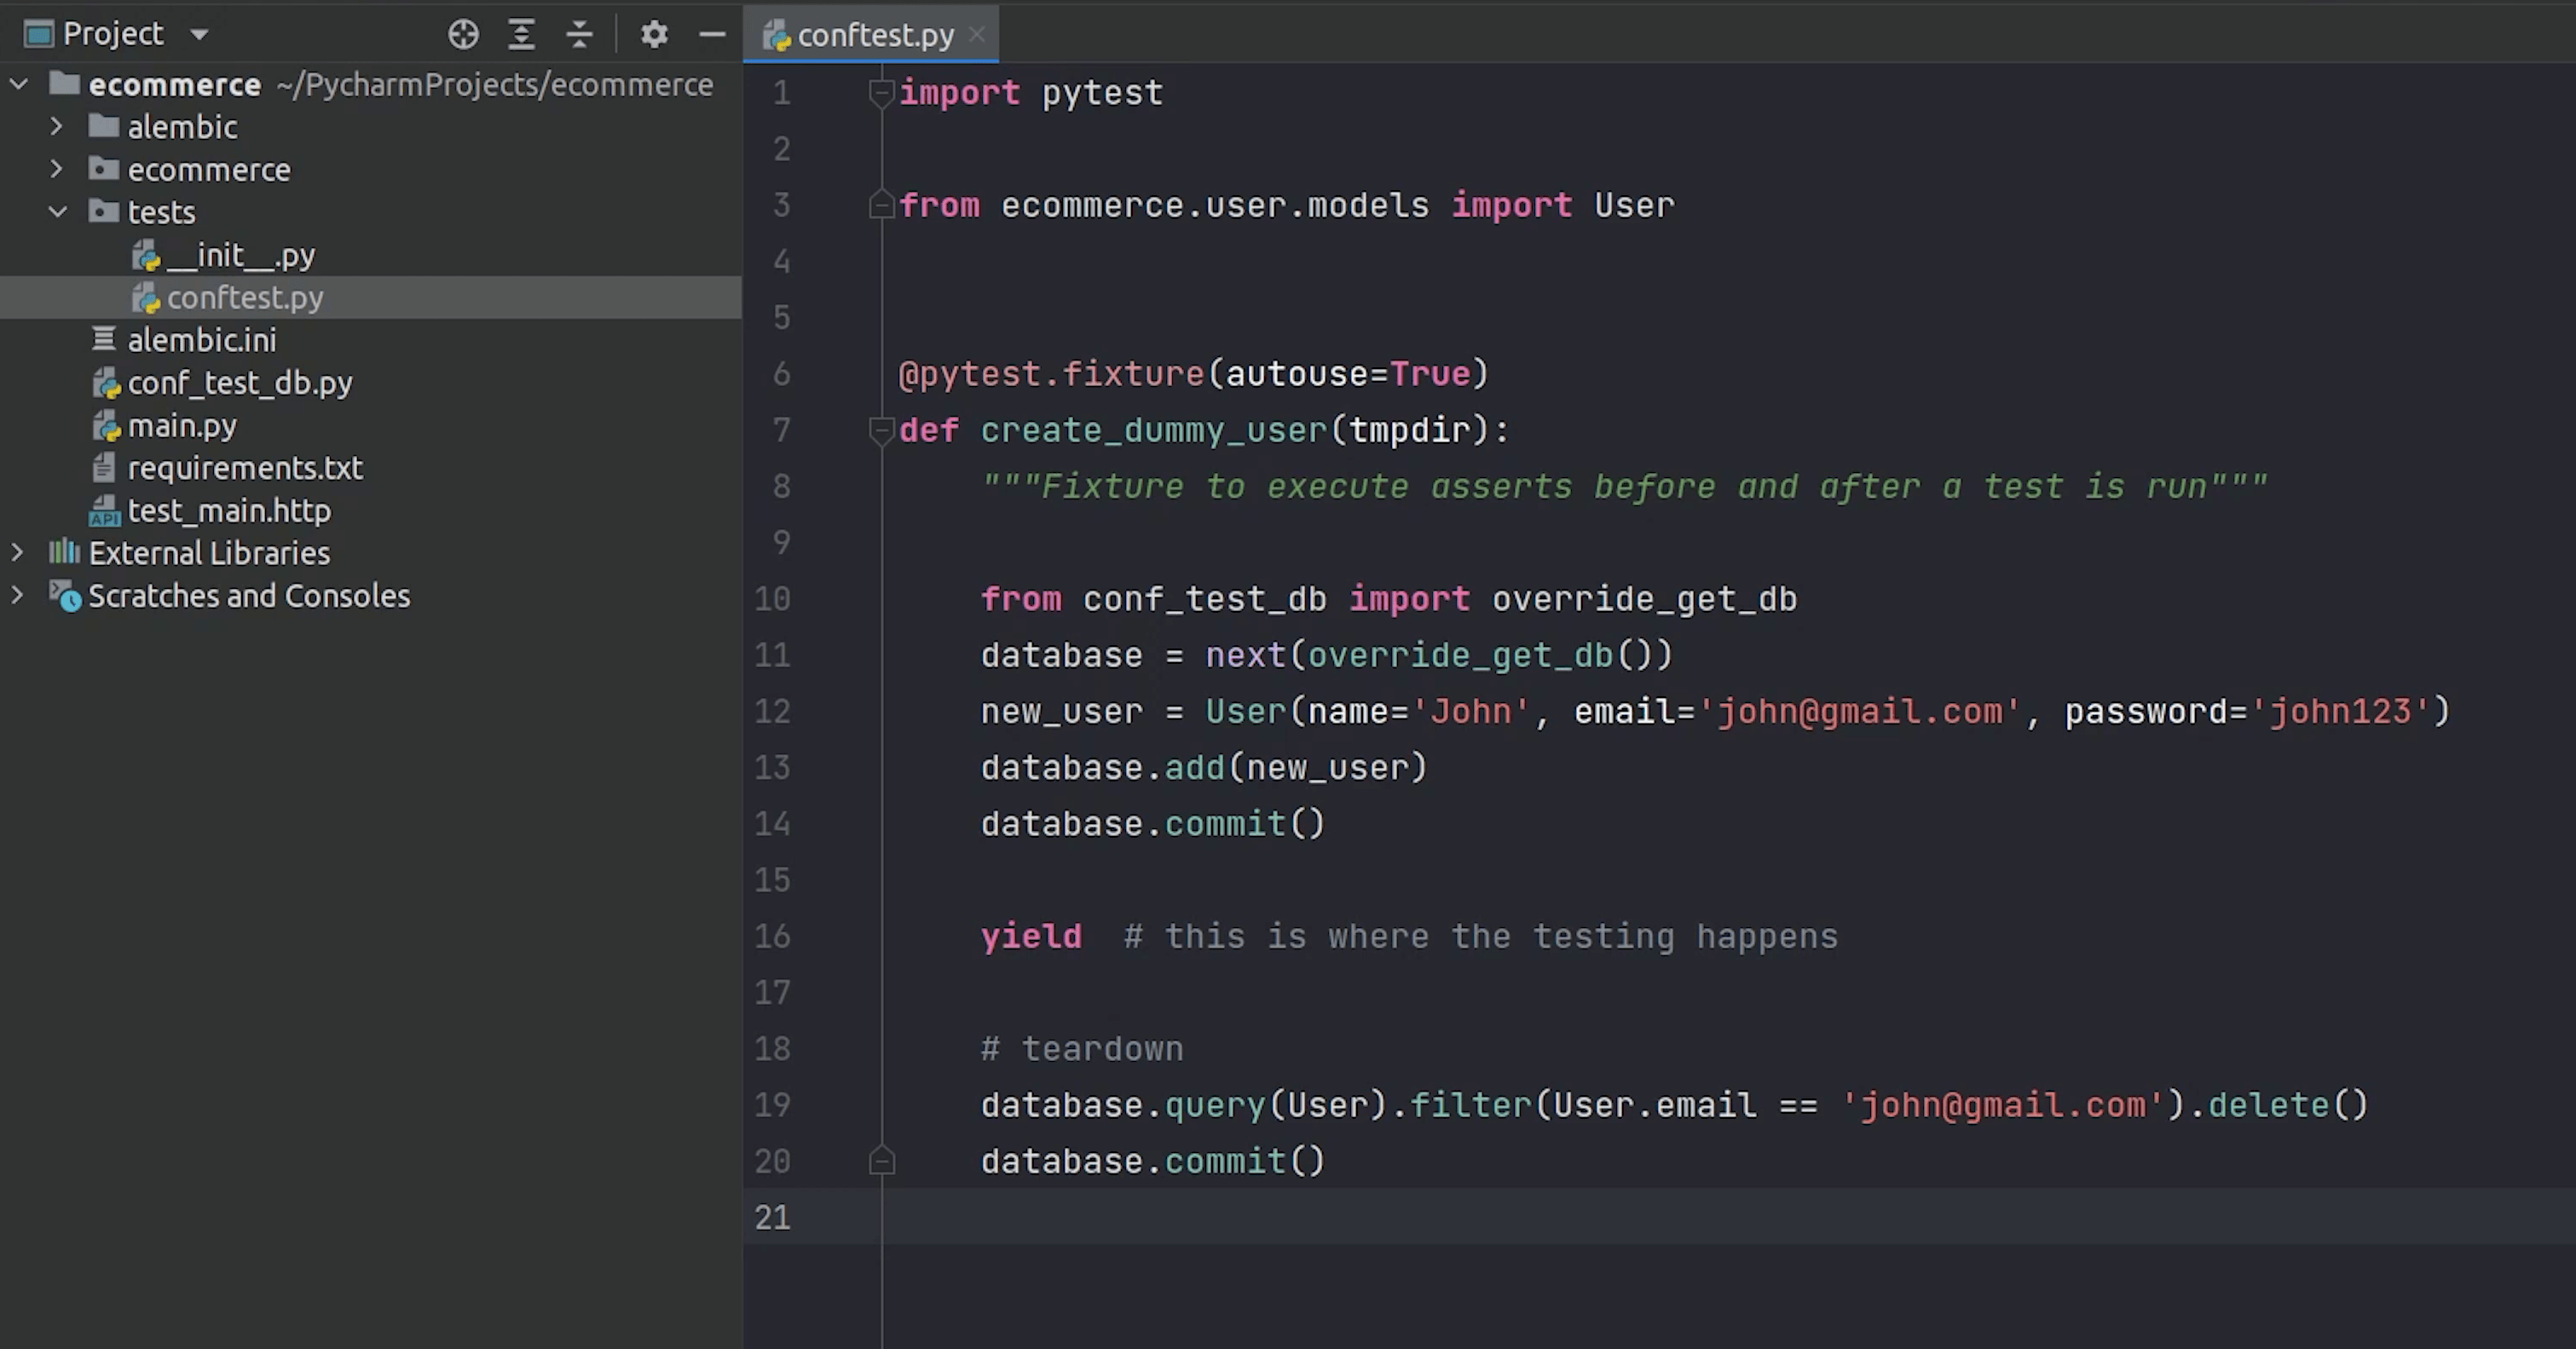Toggle fold marker beside def create_dummy_user
The height and width of the screenshot is (1349, 2576).
(881, 430)
